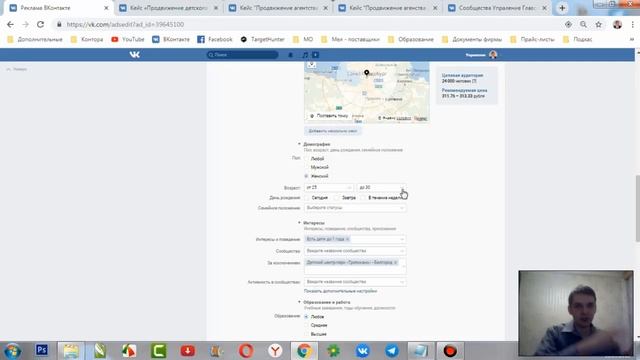Click the Chrome forward arrow

pos(25,24)
